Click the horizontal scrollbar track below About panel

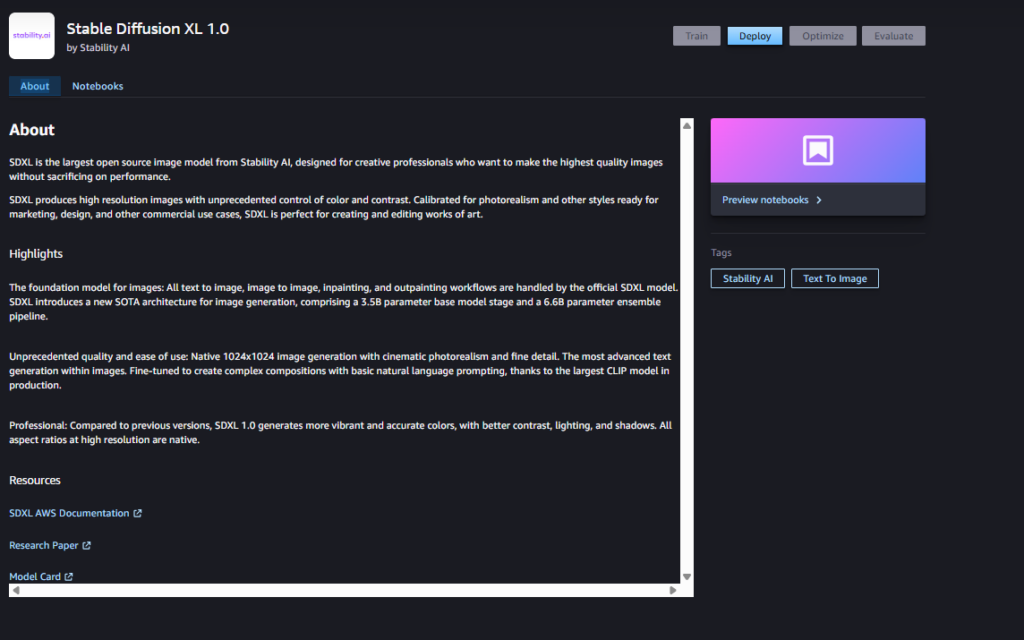point(344,590)
